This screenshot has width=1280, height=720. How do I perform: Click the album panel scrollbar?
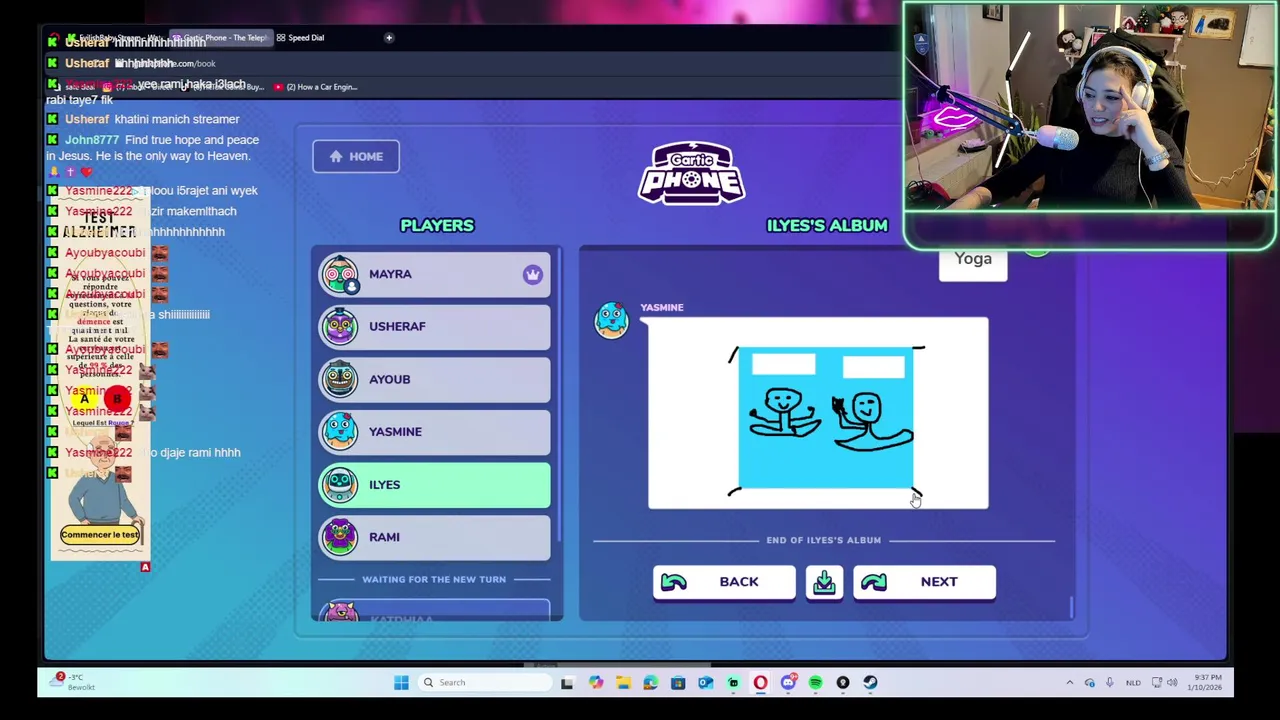pyautogui.click(x=1072, y=607)
